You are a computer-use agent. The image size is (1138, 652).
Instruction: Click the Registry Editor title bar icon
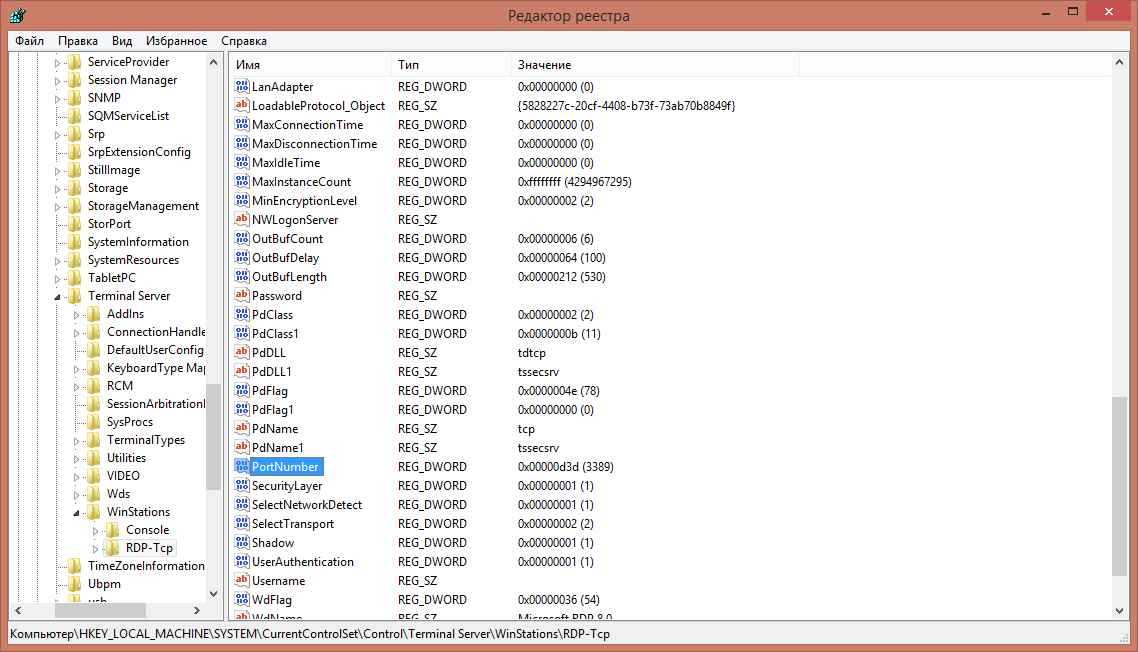[x=17, y=16]
